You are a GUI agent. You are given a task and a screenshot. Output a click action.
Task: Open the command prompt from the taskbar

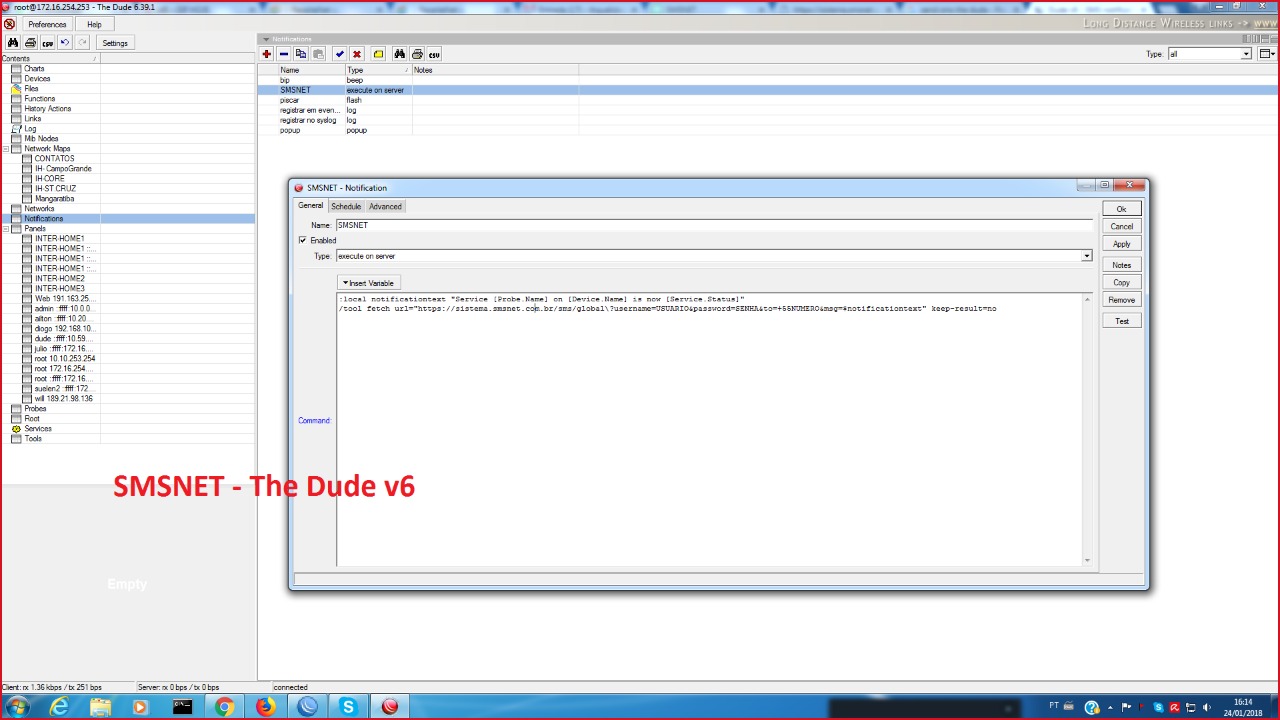(182, 707)
